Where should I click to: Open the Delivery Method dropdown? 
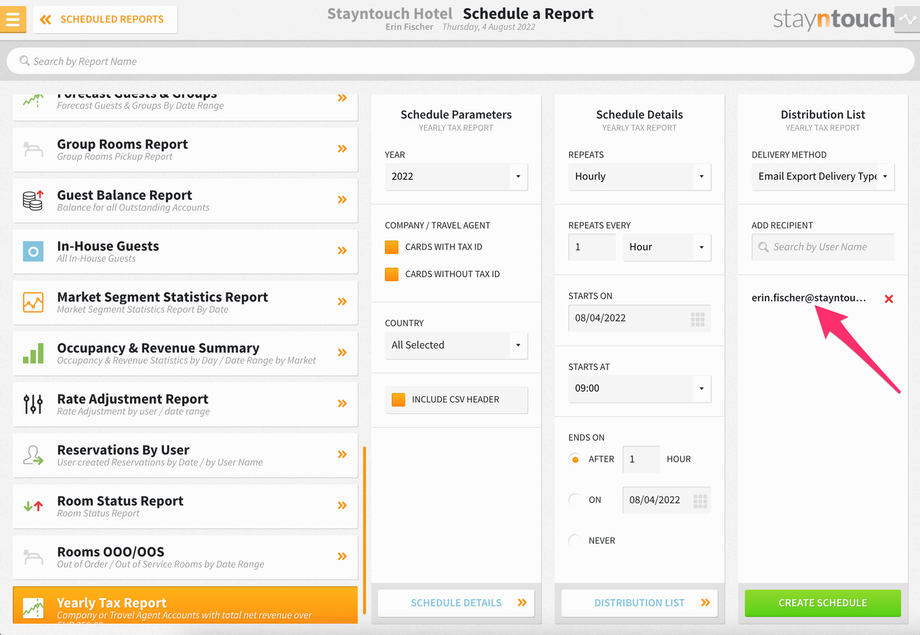click(823, 177)
